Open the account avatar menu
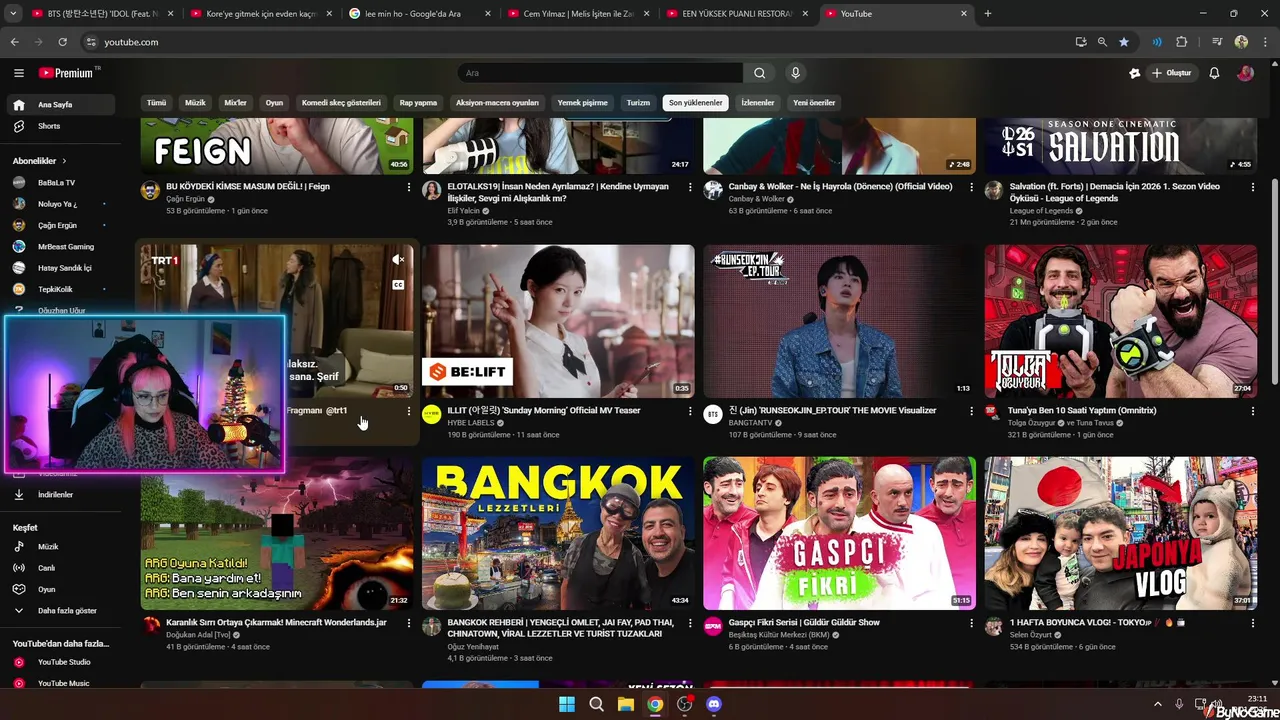This screenshot has width=1280, height=720. tap(1245, 73)
